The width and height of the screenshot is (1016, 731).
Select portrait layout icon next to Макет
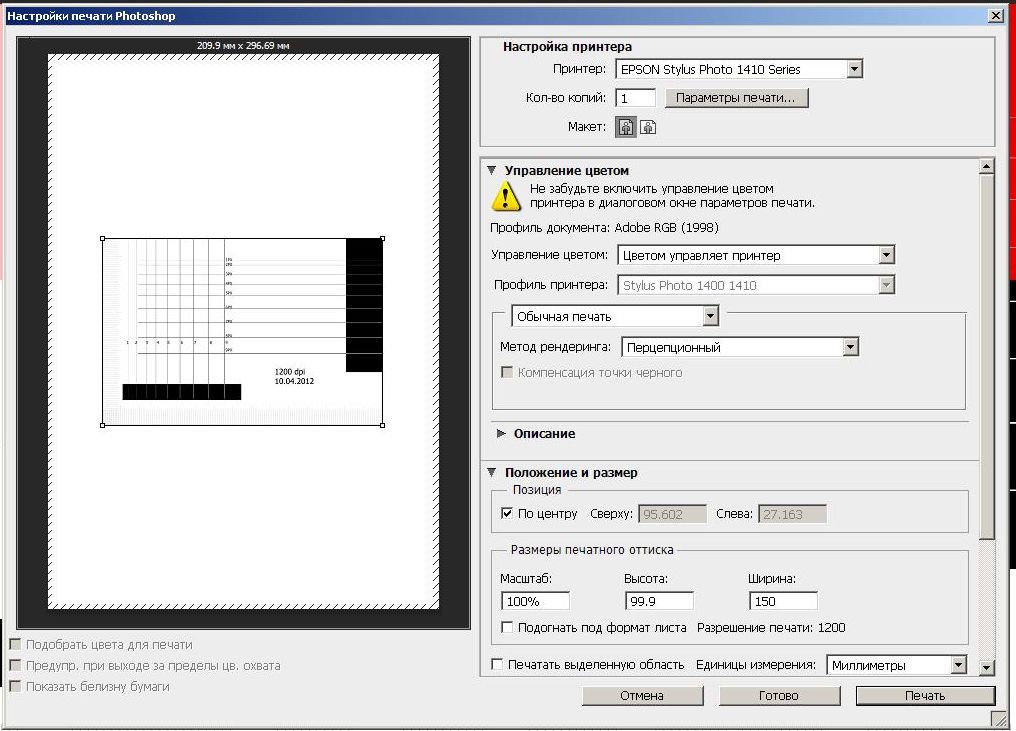(x=625, y=127)
